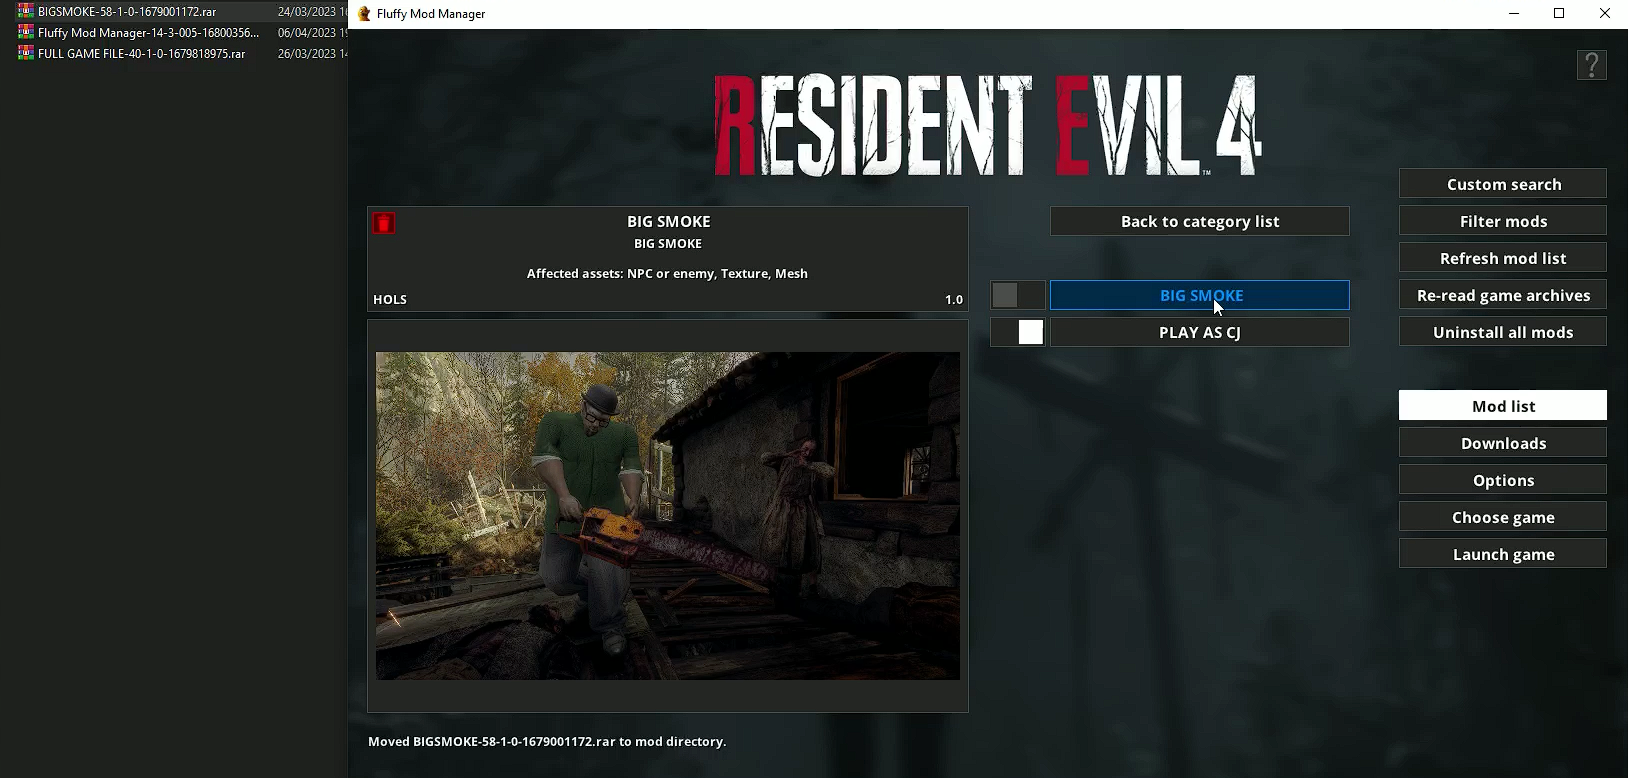1628x778 pixels.
Task: Select the PLAY AS CJ mod entry
Action: click(x=1200, y=332)
